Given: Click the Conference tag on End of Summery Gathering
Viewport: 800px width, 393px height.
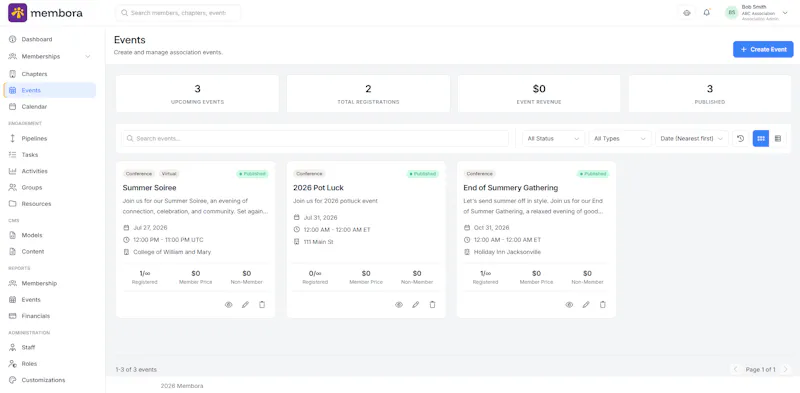Looking at the screenshot, I should point(480,174).
